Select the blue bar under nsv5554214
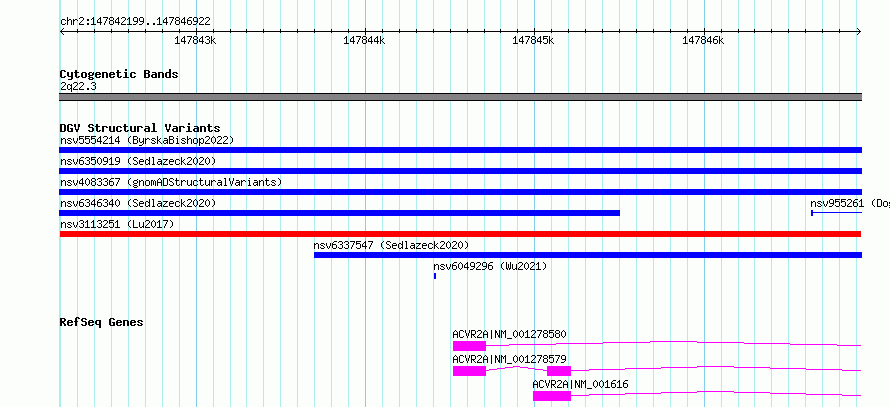890x407 pixels. 460,150
